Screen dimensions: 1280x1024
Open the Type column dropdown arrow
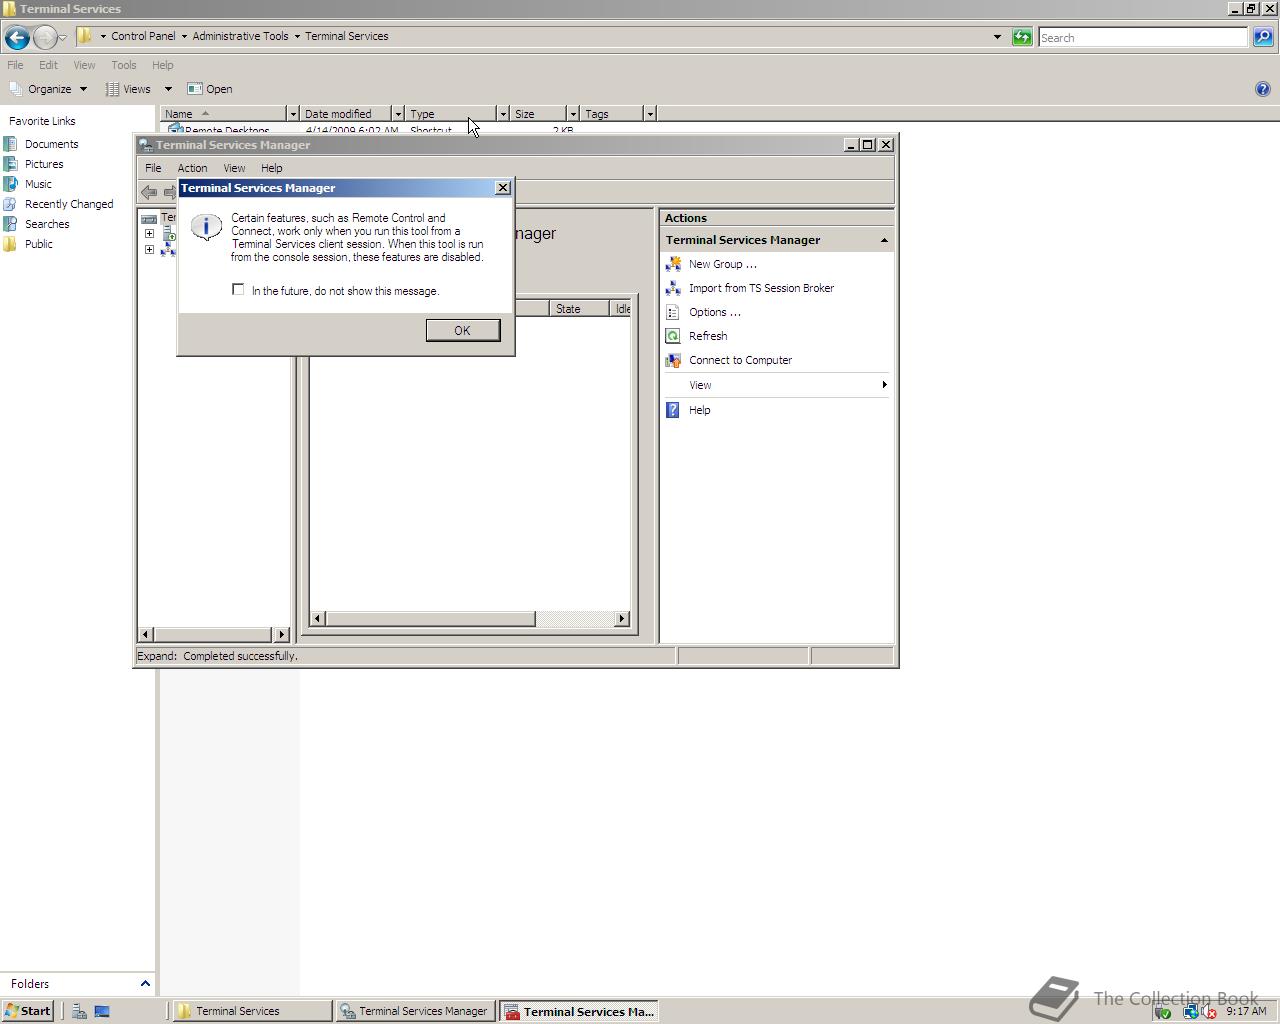(503, 114)
